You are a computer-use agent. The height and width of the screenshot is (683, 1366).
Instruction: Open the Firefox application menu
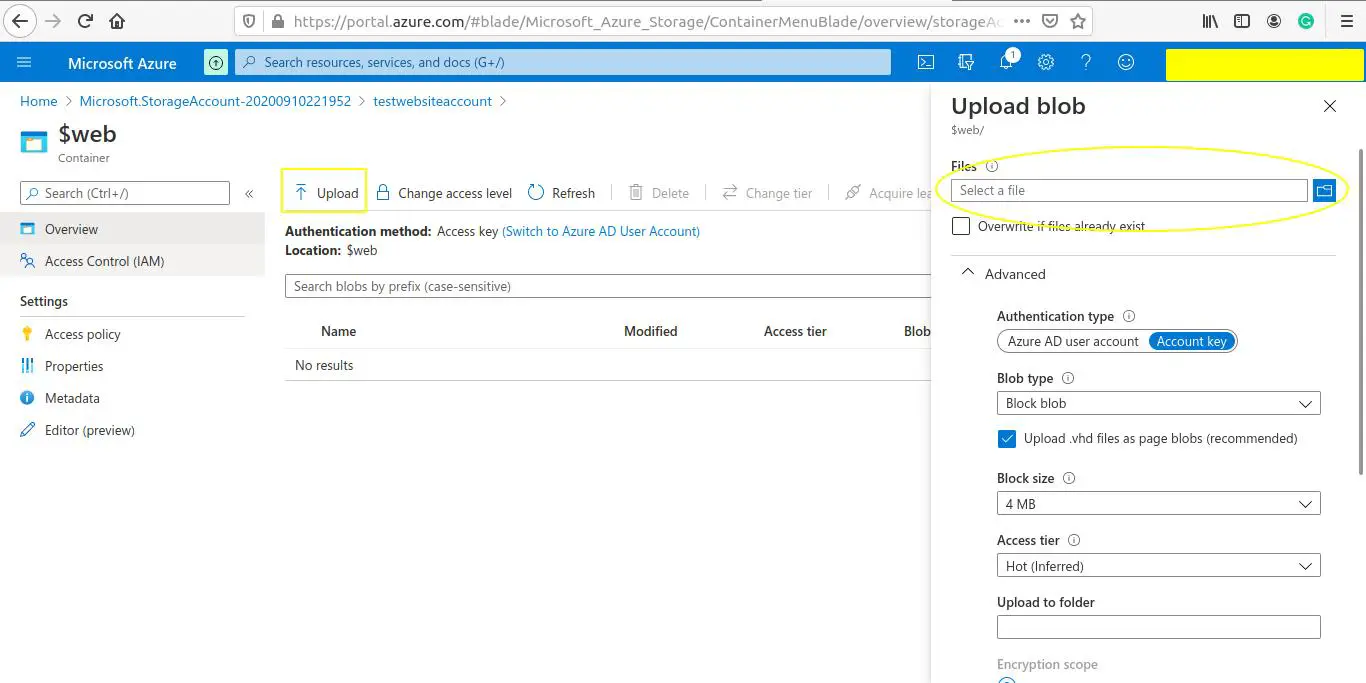pyautogui.click(x=1346, y=20)
